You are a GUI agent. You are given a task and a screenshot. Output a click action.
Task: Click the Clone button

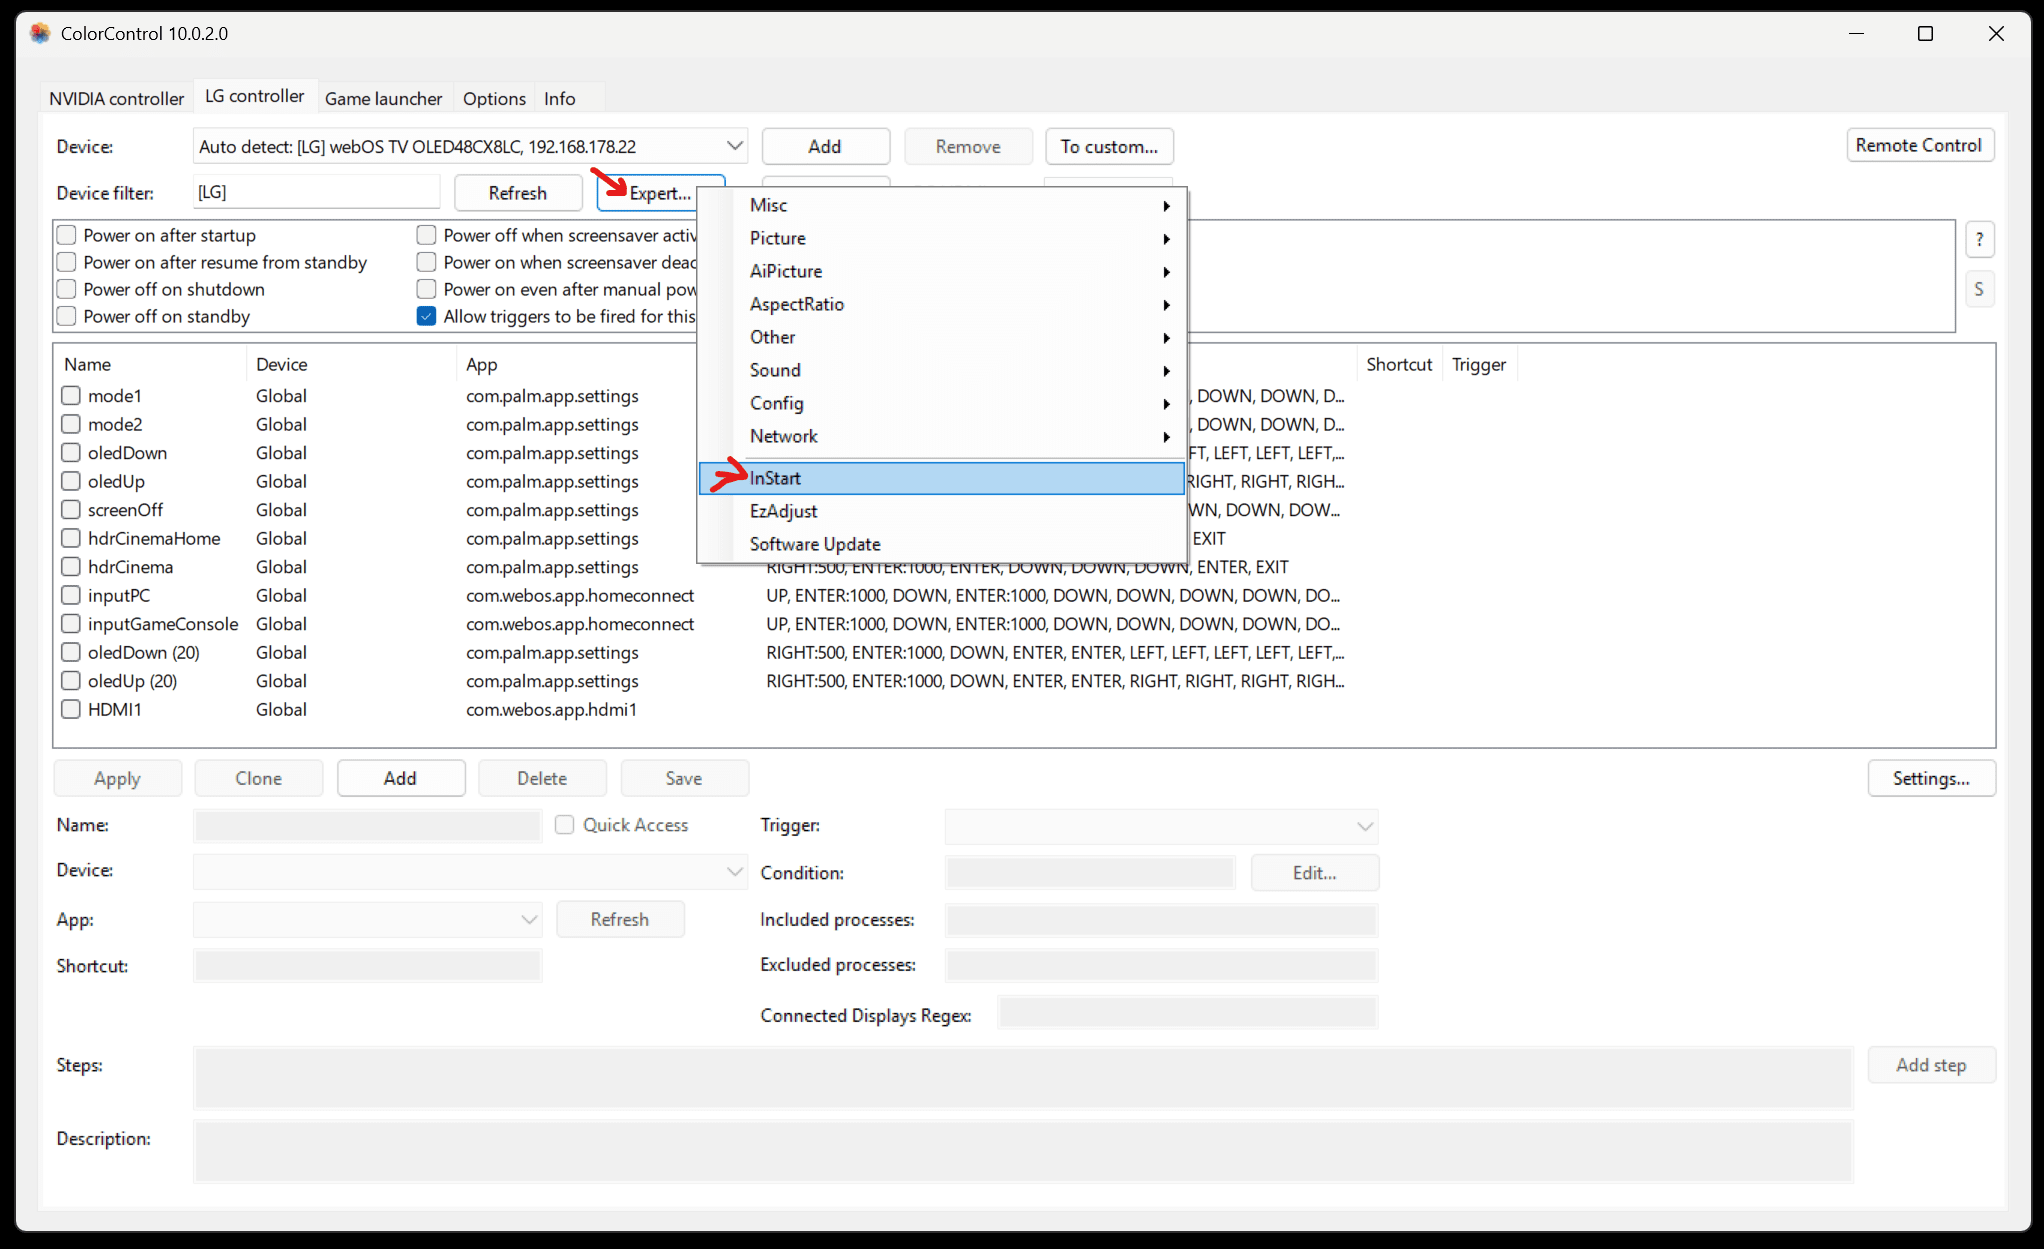pyautogui.click(x=258, y=778)
